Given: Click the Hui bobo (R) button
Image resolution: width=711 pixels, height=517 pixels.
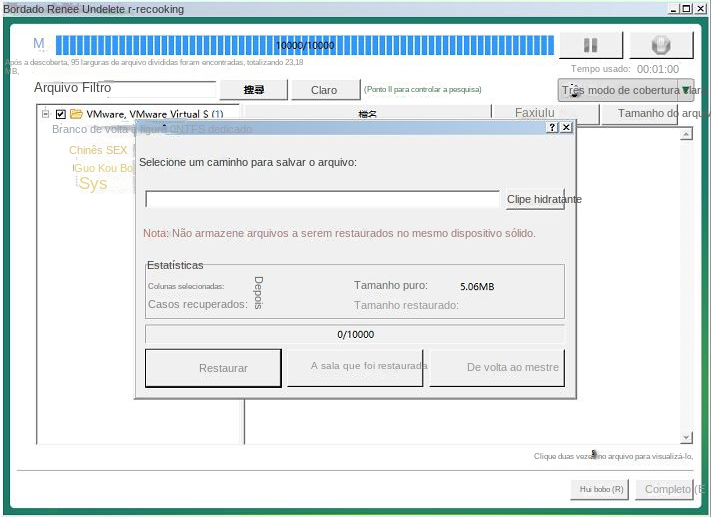Looking at the screenshot, I should click(601, 489).
